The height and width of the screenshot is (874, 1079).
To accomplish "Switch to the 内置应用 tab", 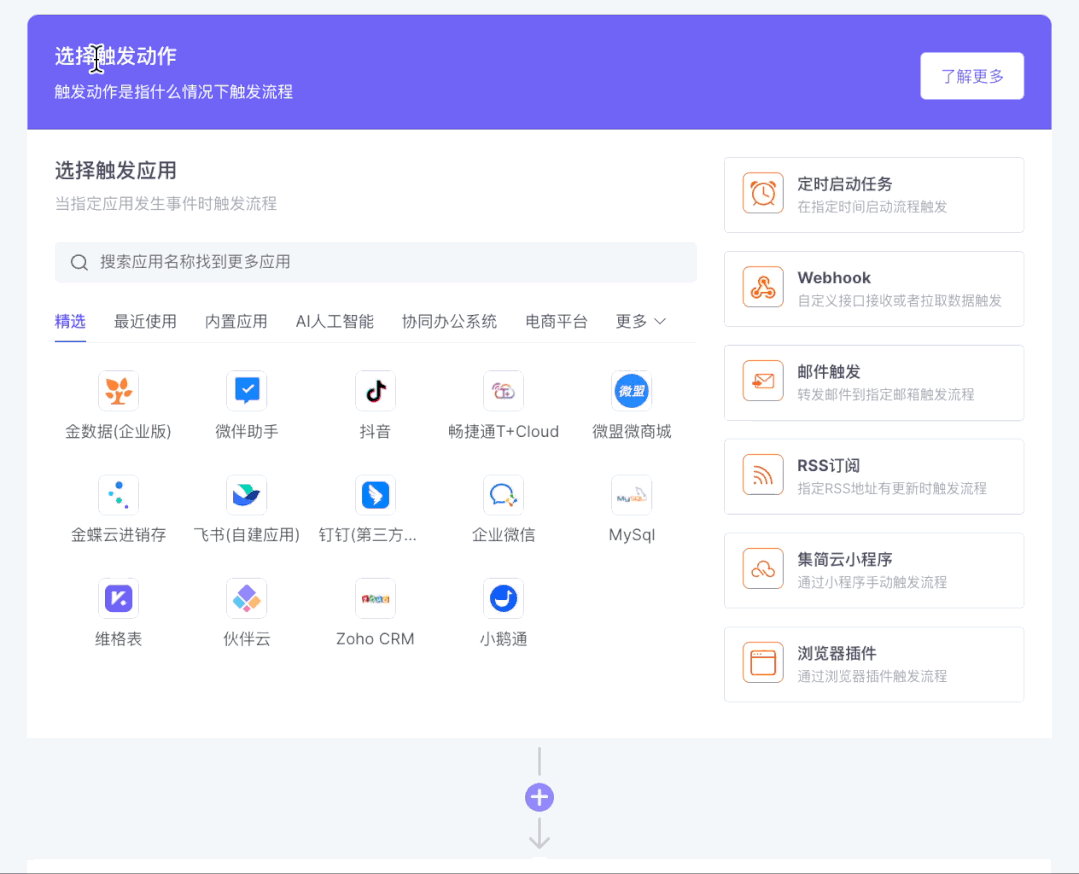I will (x=236, y=321).
